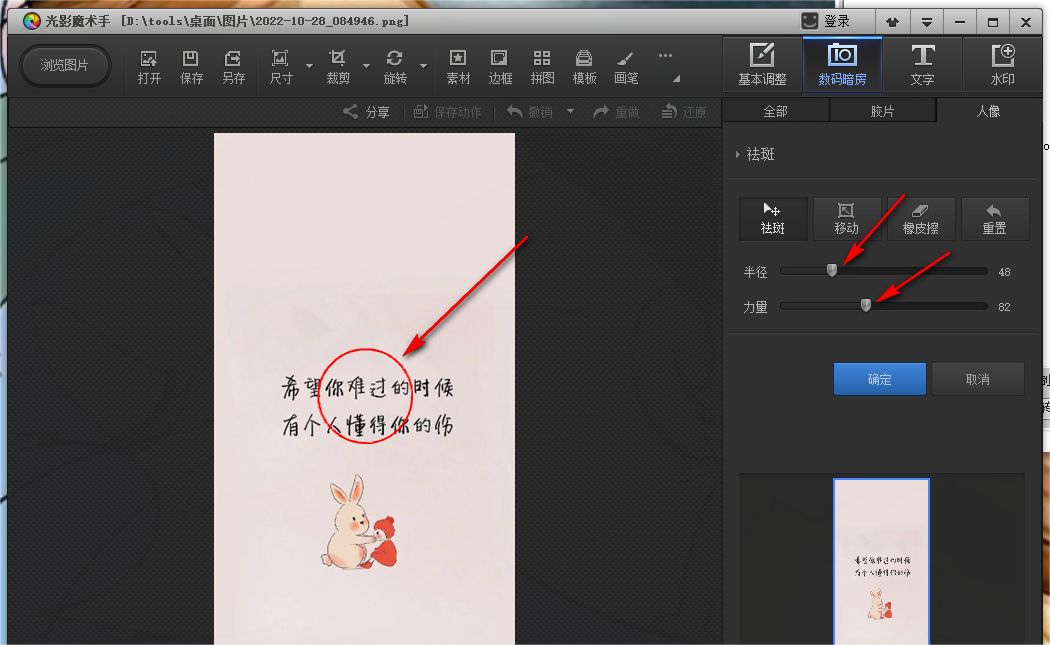Activate the 橡皮擦 (Eraser) mode

(921, 218)
